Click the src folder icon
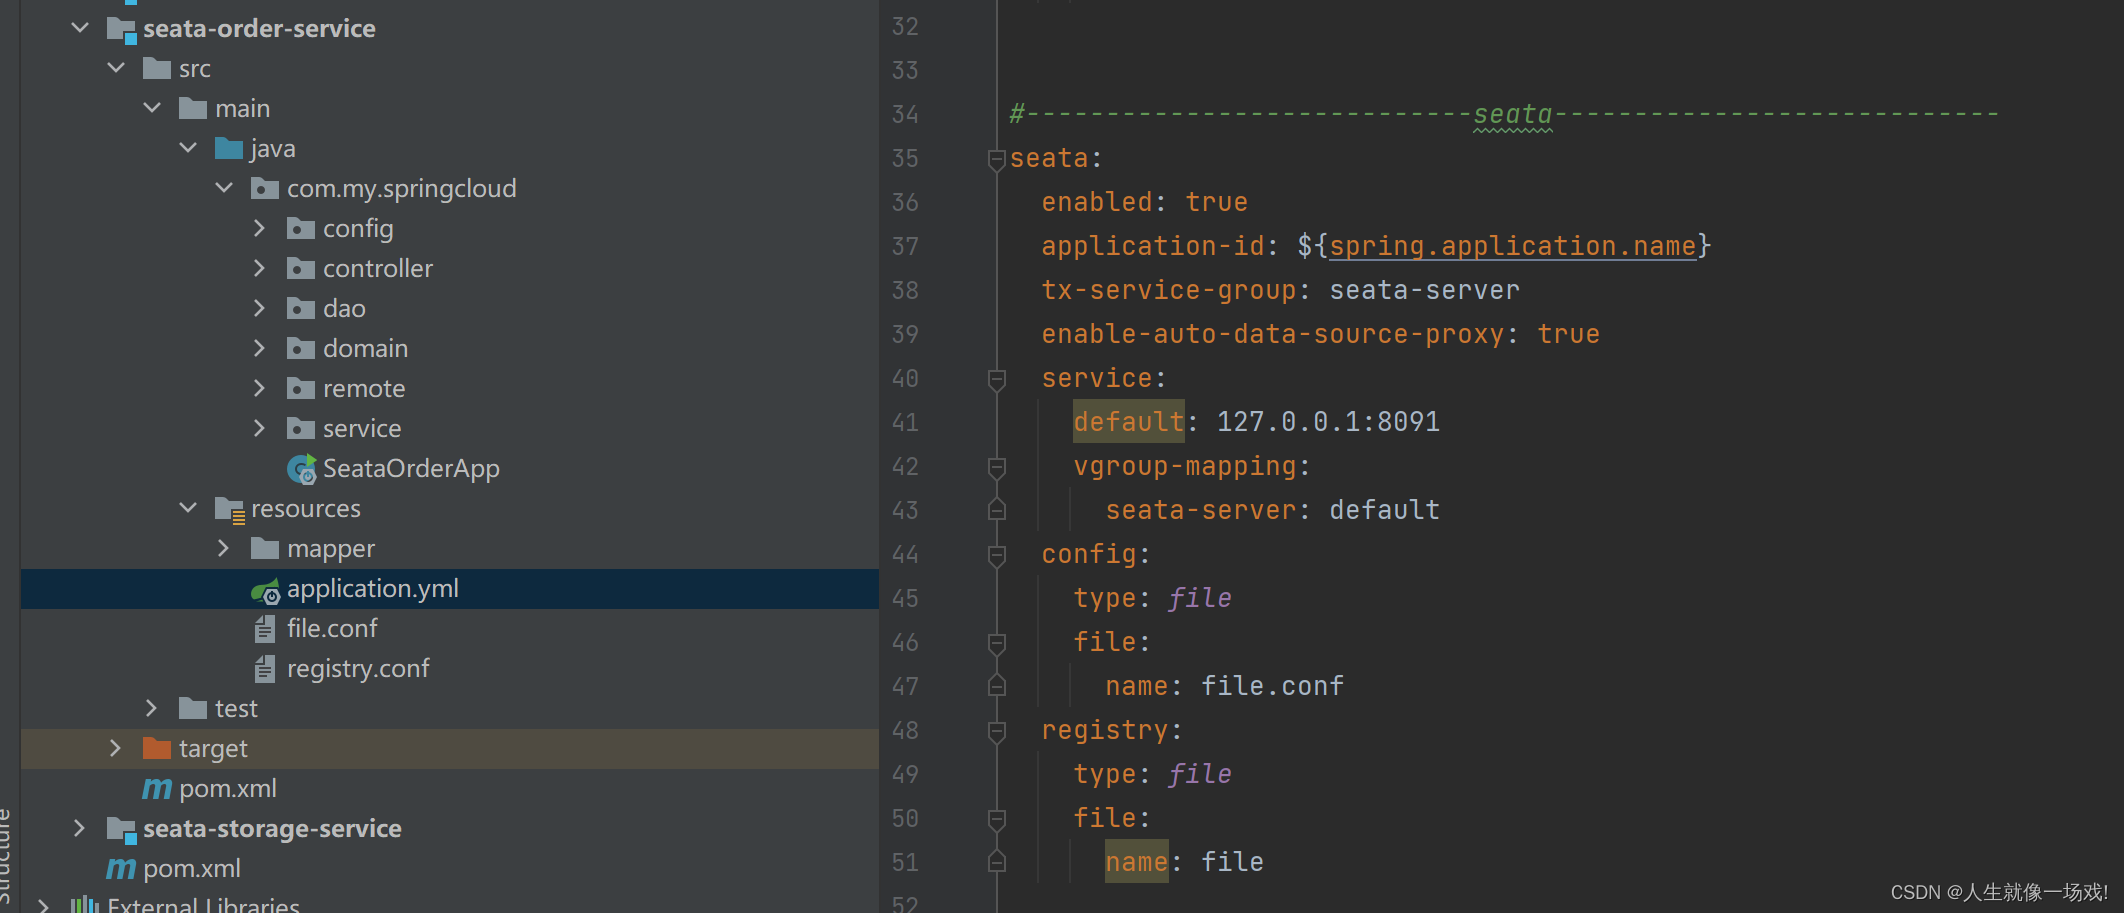This screenshot has height=913, width=2124. point(157,68)
